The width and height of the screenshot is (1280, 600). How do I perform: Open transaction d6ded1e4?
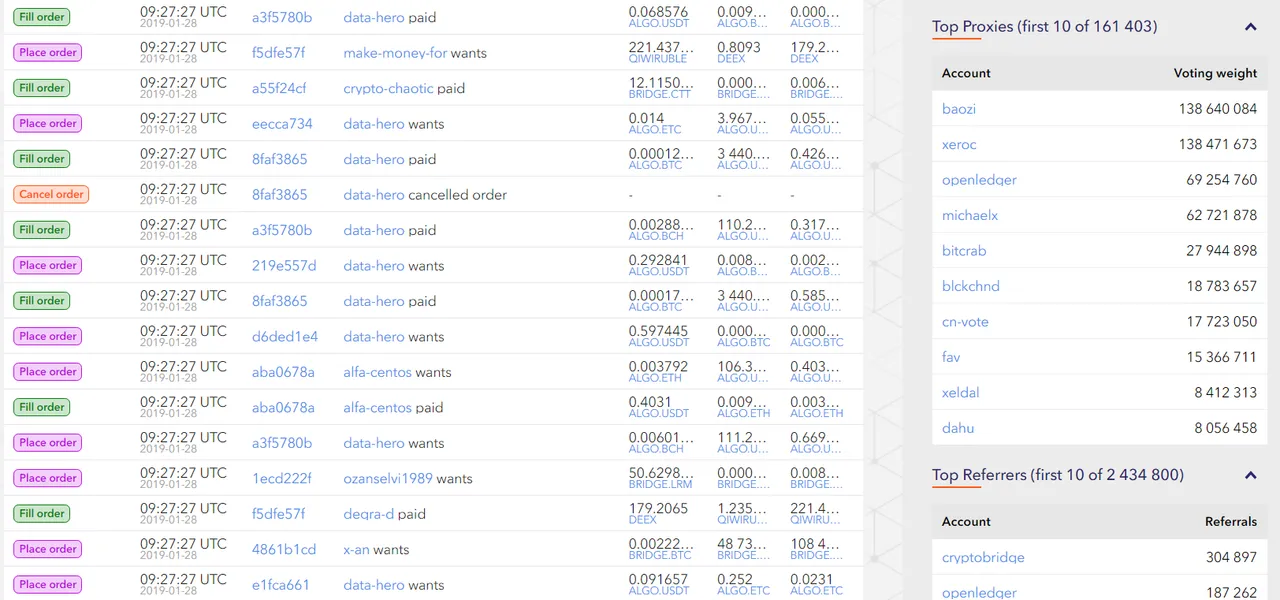pyautogui.click(x=285, y=337)
